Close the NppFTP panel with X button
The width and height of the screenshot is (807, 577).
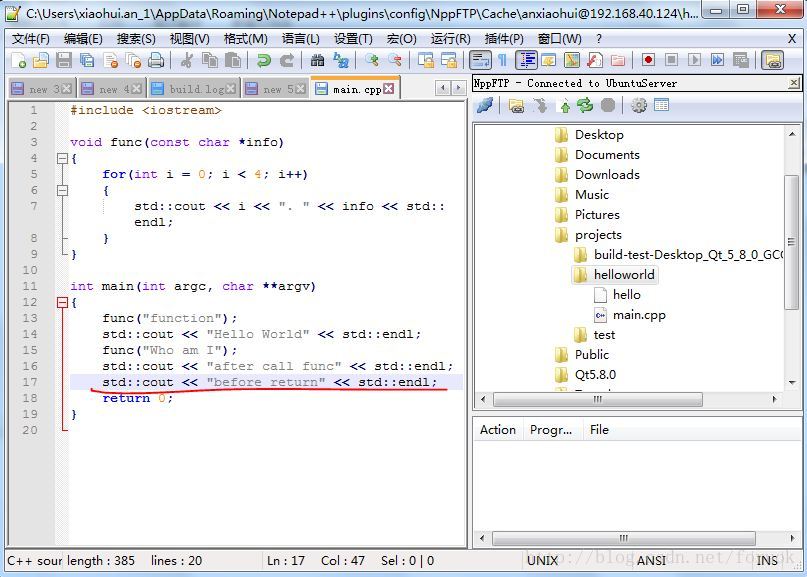794,83
